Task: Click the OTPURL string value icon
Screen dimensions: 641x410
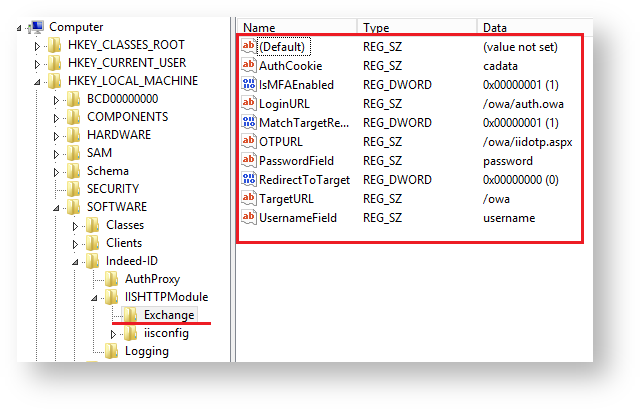Action: click(249, 142)
